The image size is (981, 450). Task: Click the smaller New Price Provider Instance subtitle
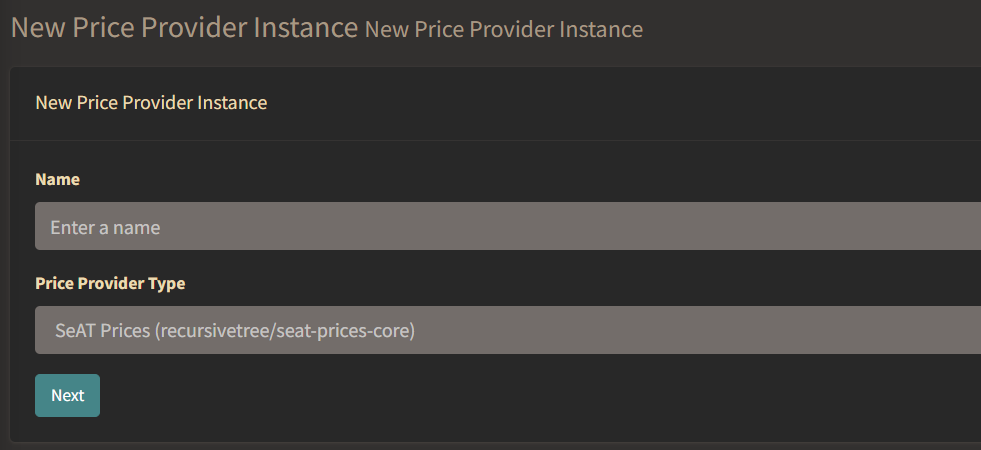coord(503,29)
